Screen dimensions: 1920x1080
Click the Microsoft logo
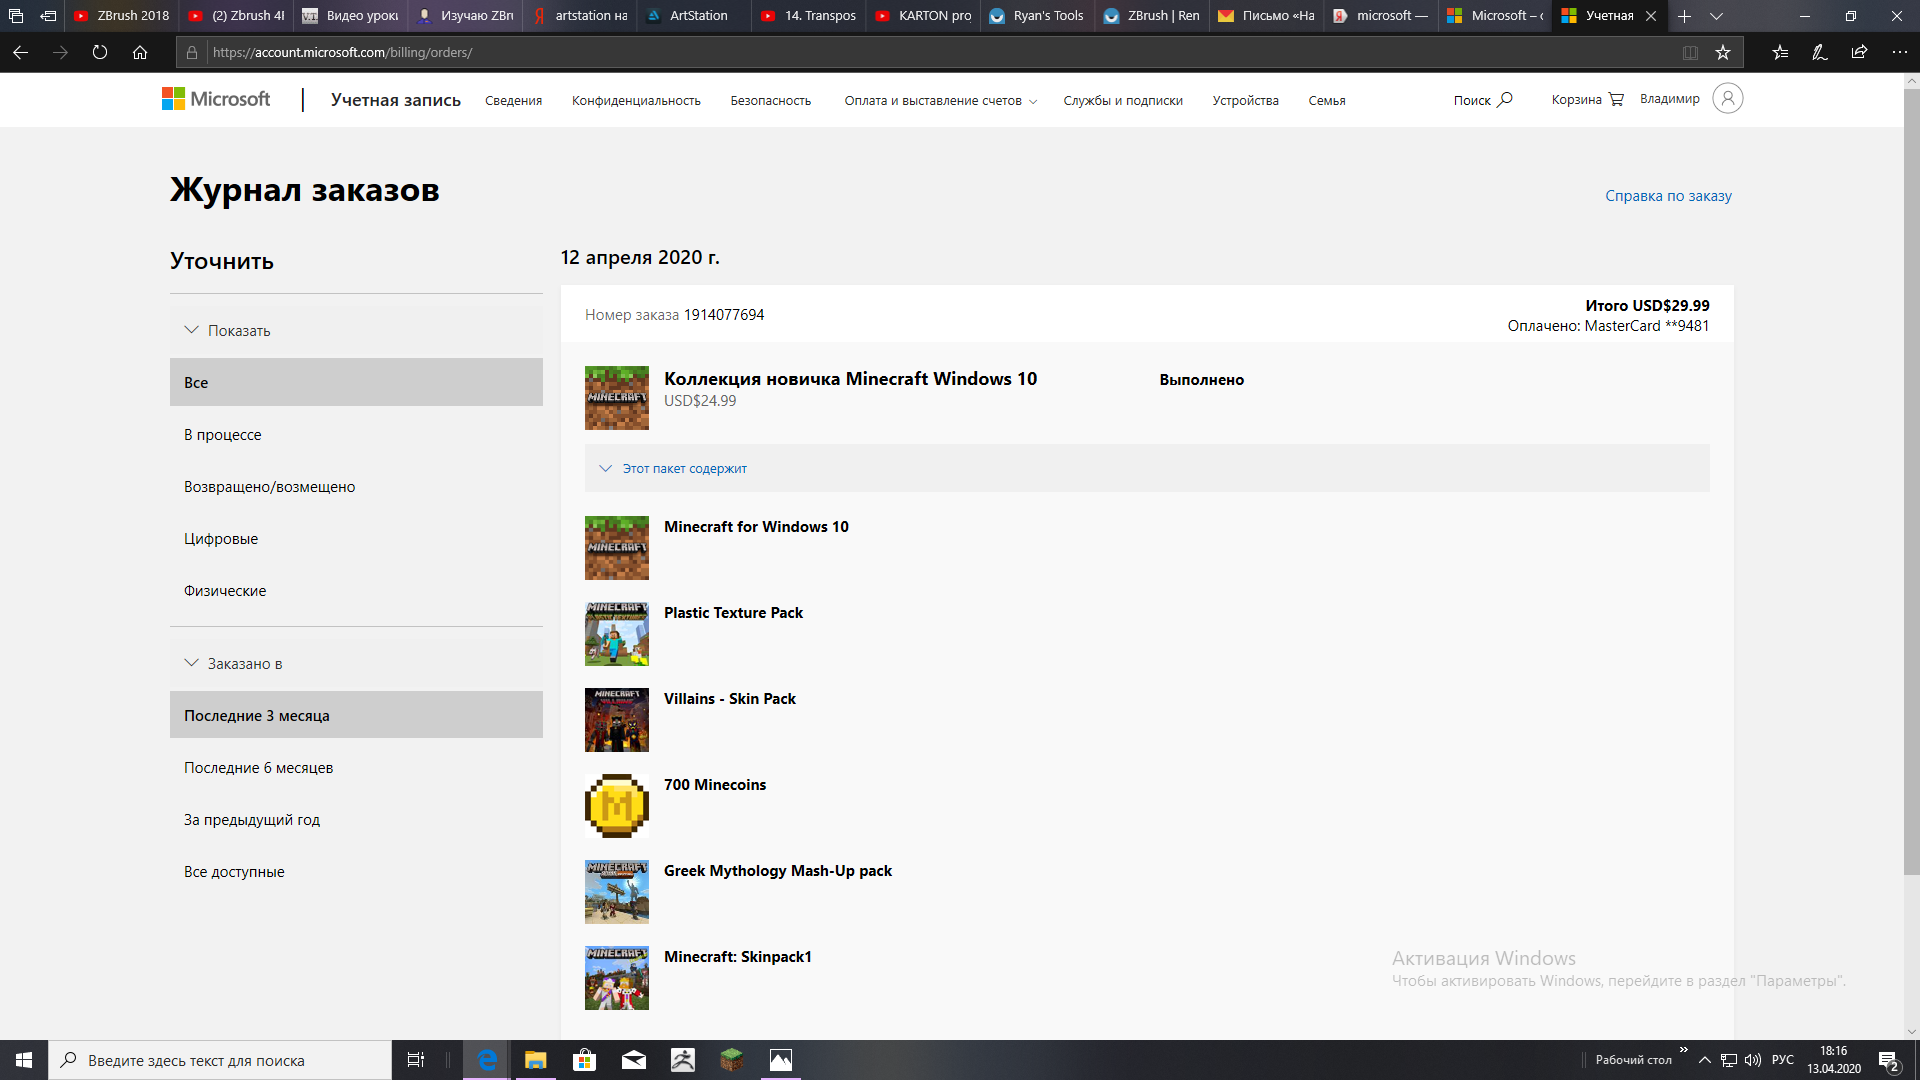216,99
